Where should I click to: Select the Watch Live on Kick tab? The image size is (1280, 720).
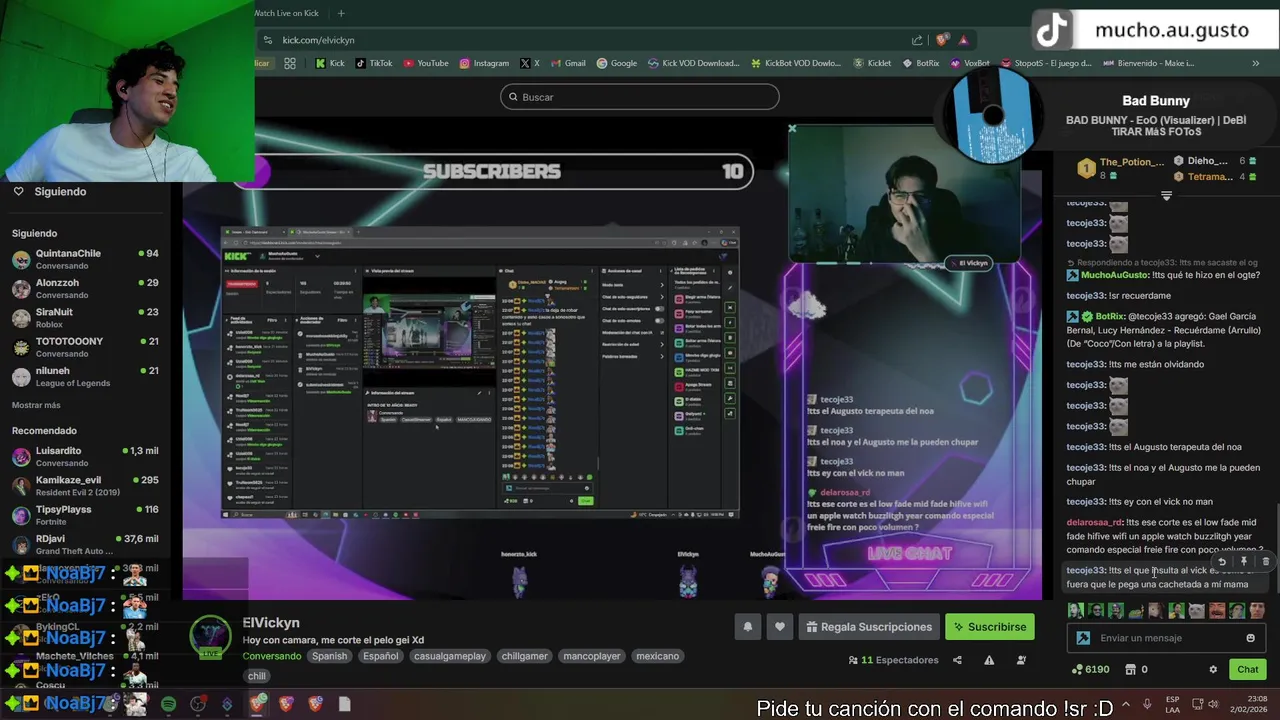pyautogui.click(x=287, y=13)
